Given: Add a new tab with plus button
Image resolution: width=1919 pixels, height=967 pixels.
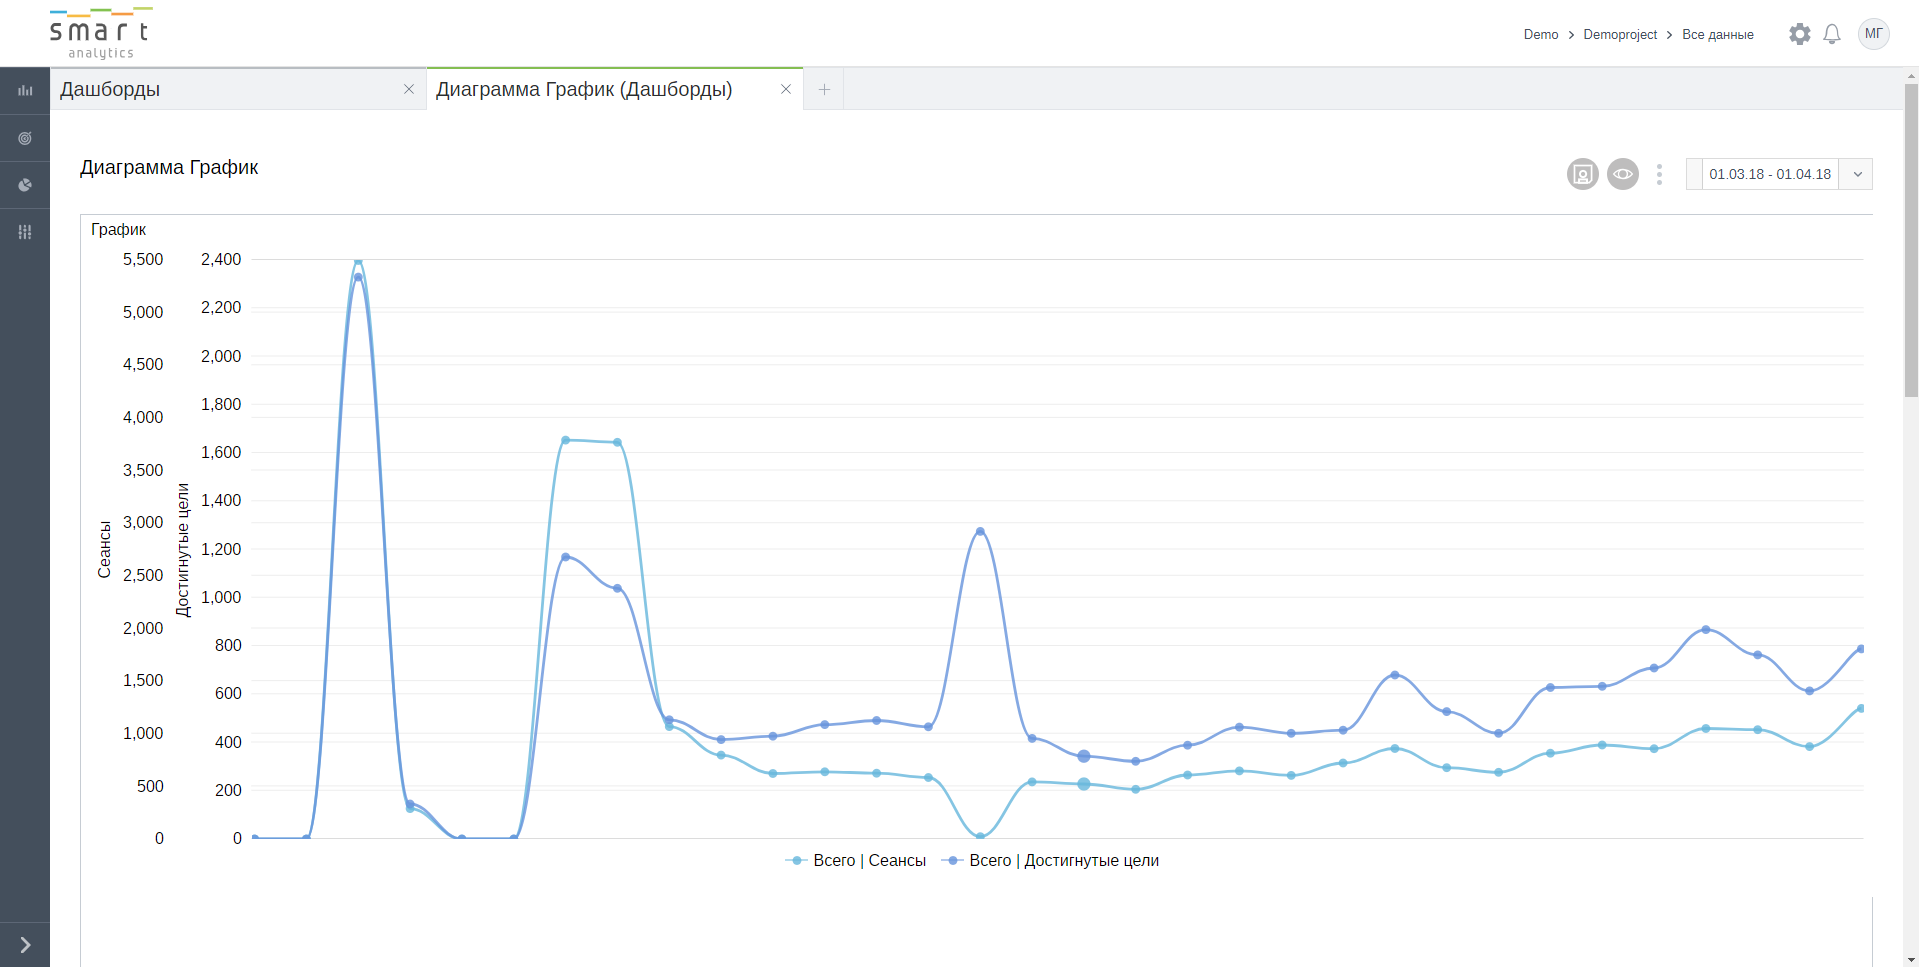Looking at the screenshot, I should pyautogui.click(x=824, y=90).
